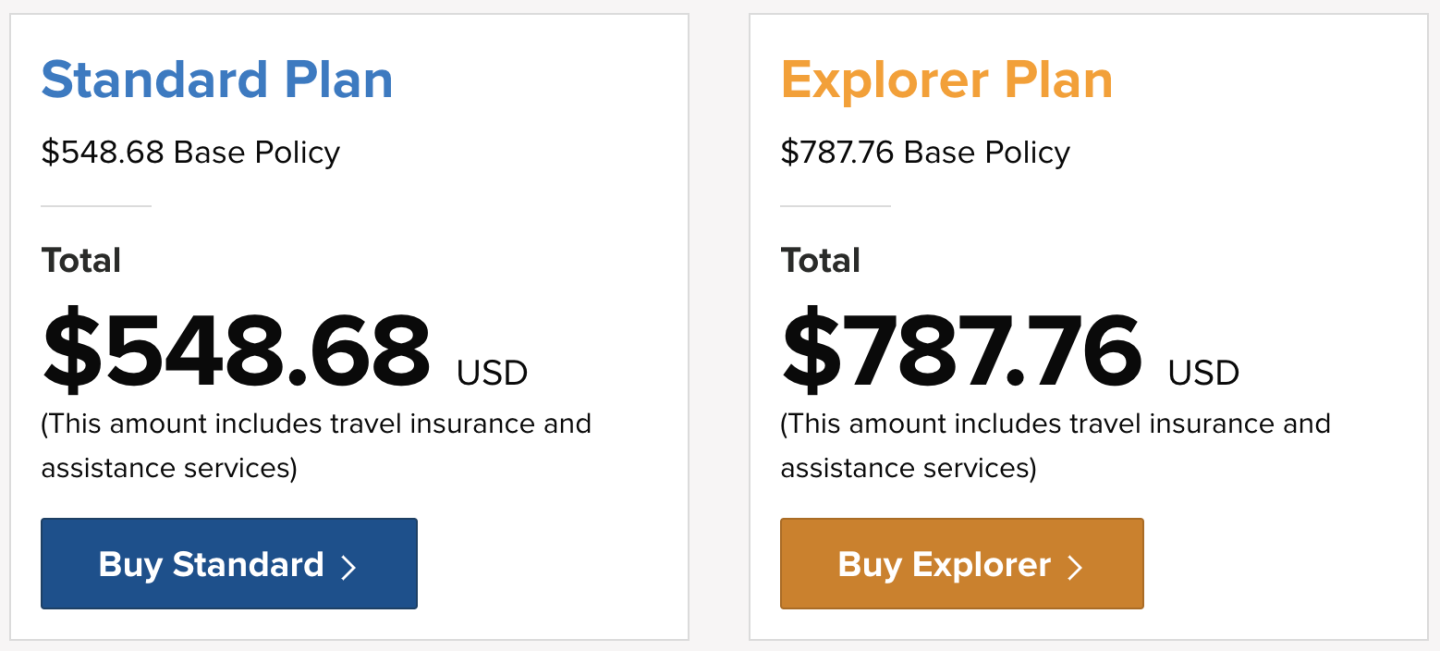Click the Total label in the Explorer card
This screenshot has width=1440, height=651.
point(820,261)
